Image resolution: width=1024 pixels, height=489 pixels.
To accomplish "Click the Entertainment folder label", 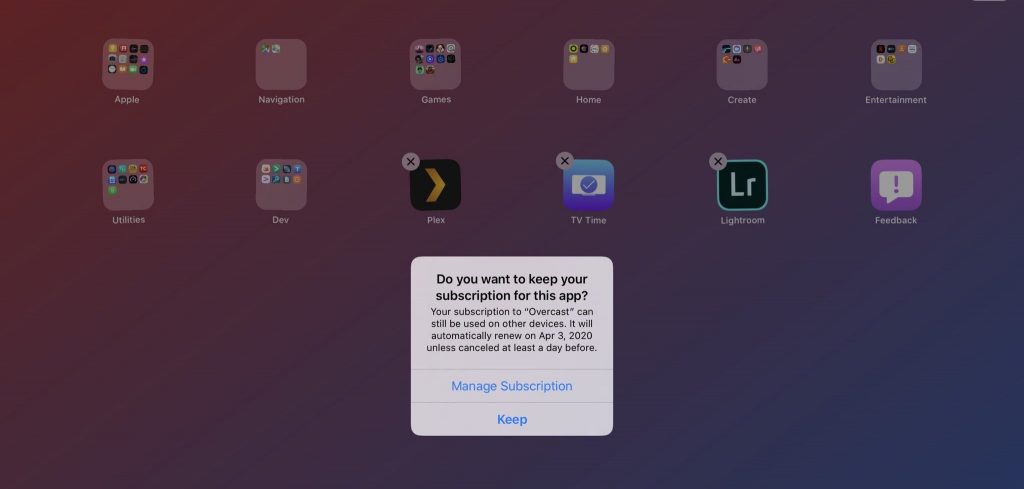I will click(896, 100).
